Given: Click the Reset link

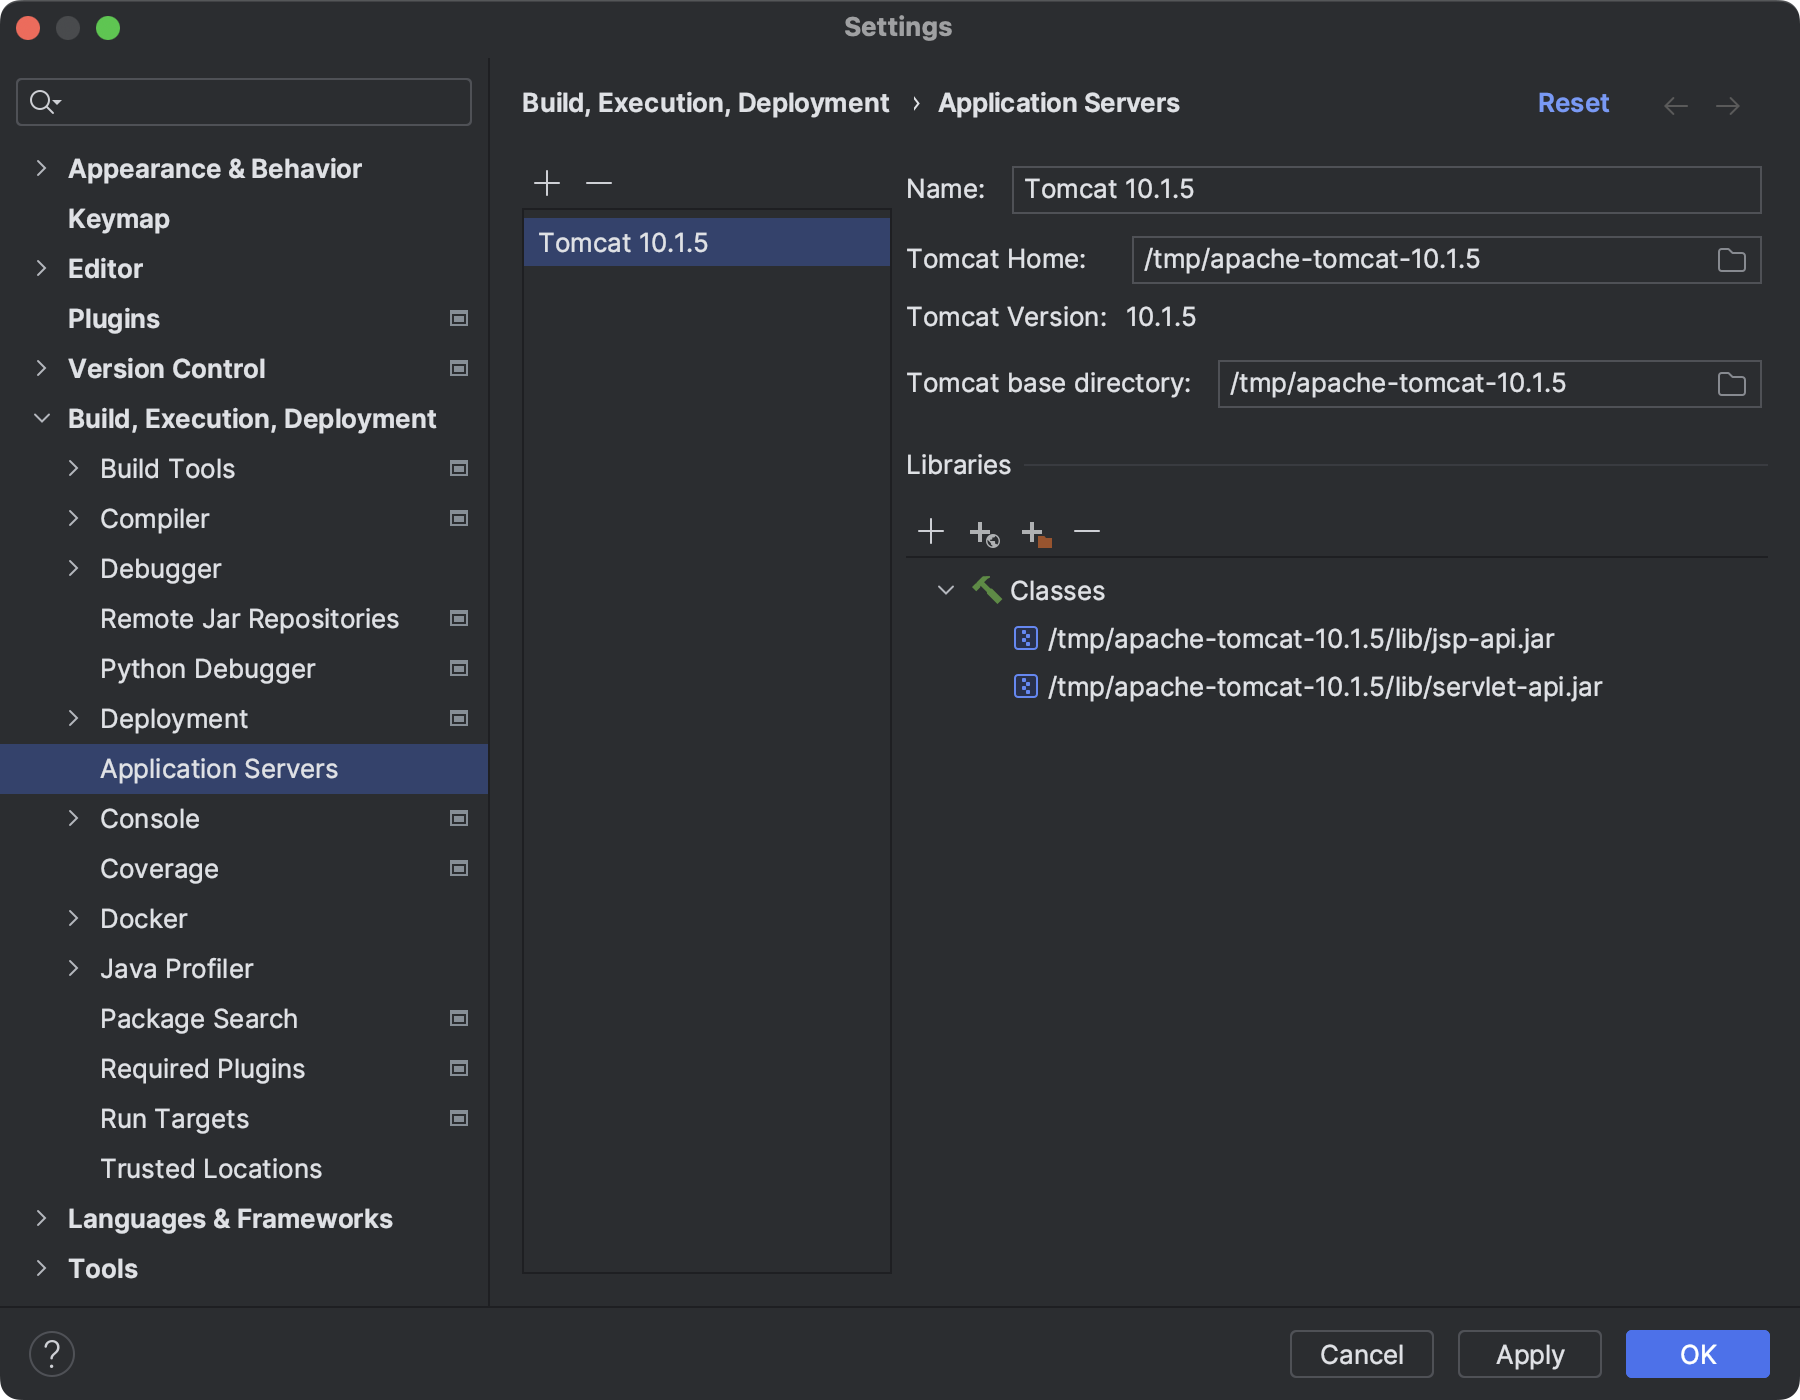Looking at the screenshot, I should [1572, 103].
